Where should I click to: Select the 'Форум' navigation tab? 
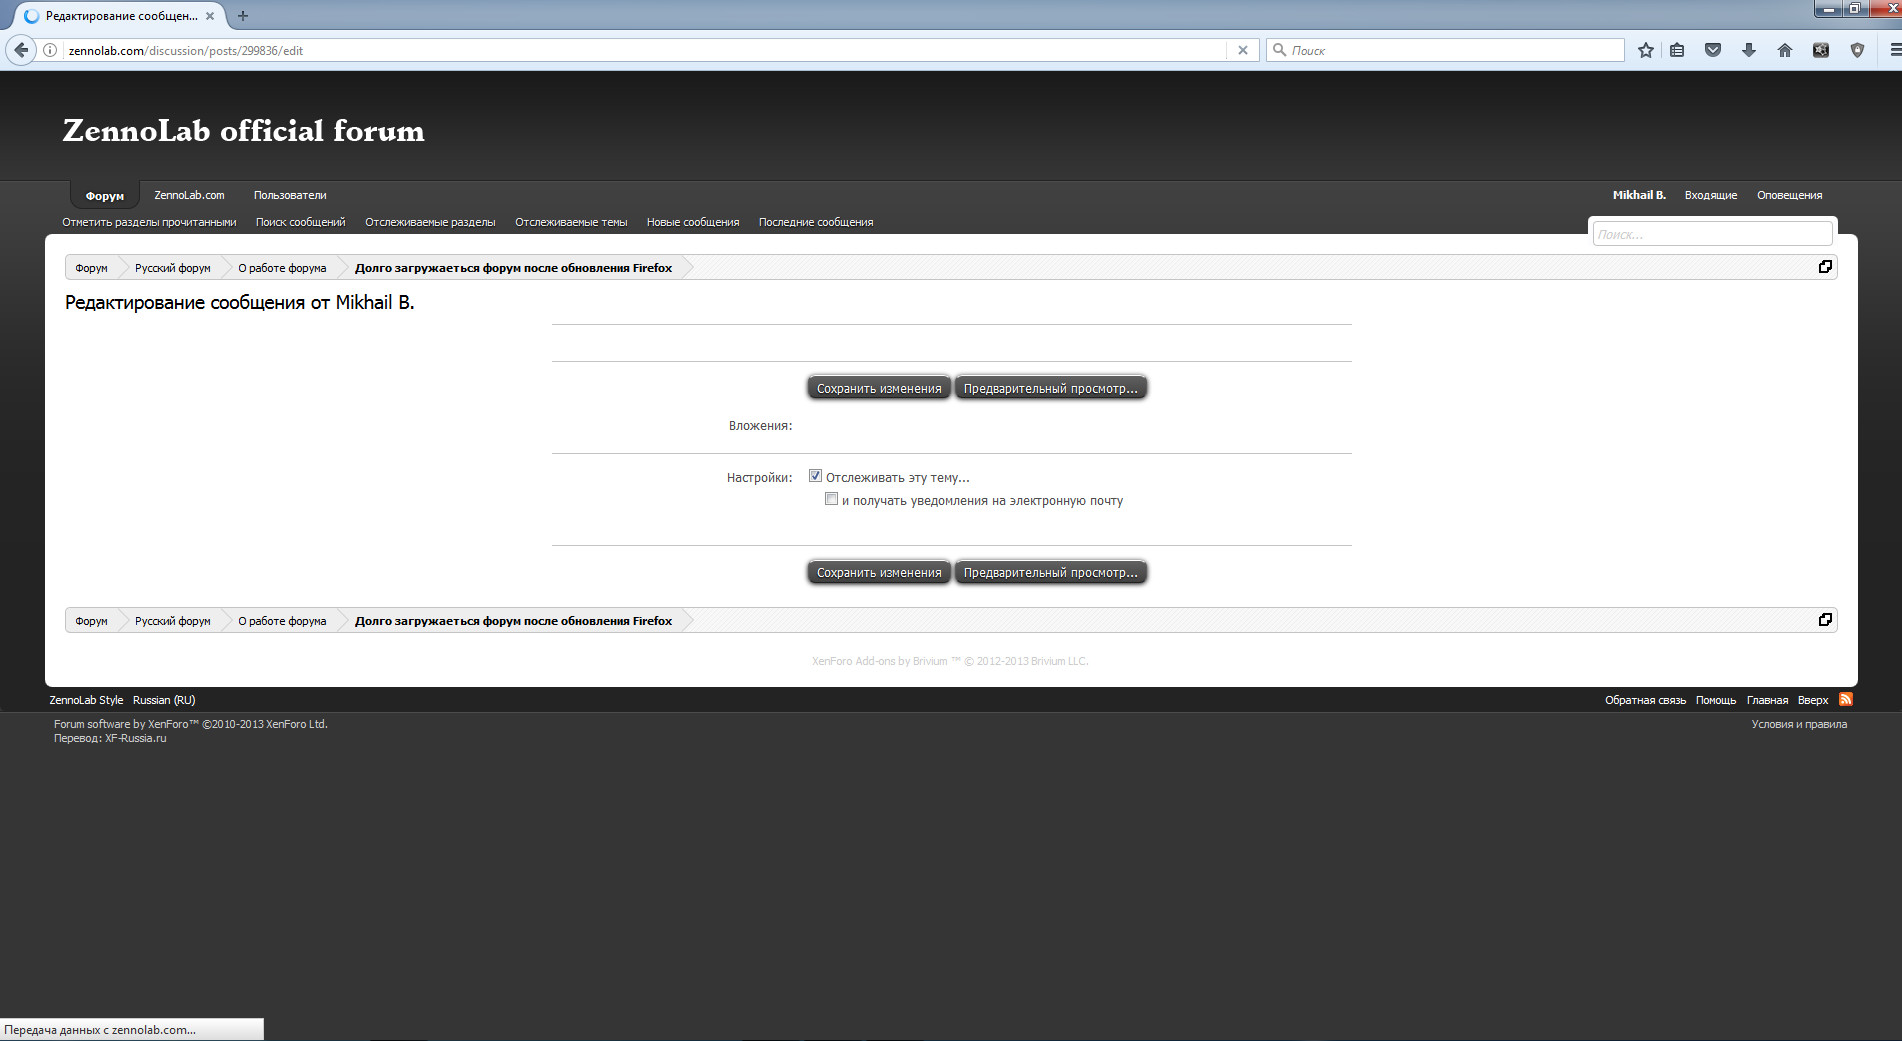105,195
